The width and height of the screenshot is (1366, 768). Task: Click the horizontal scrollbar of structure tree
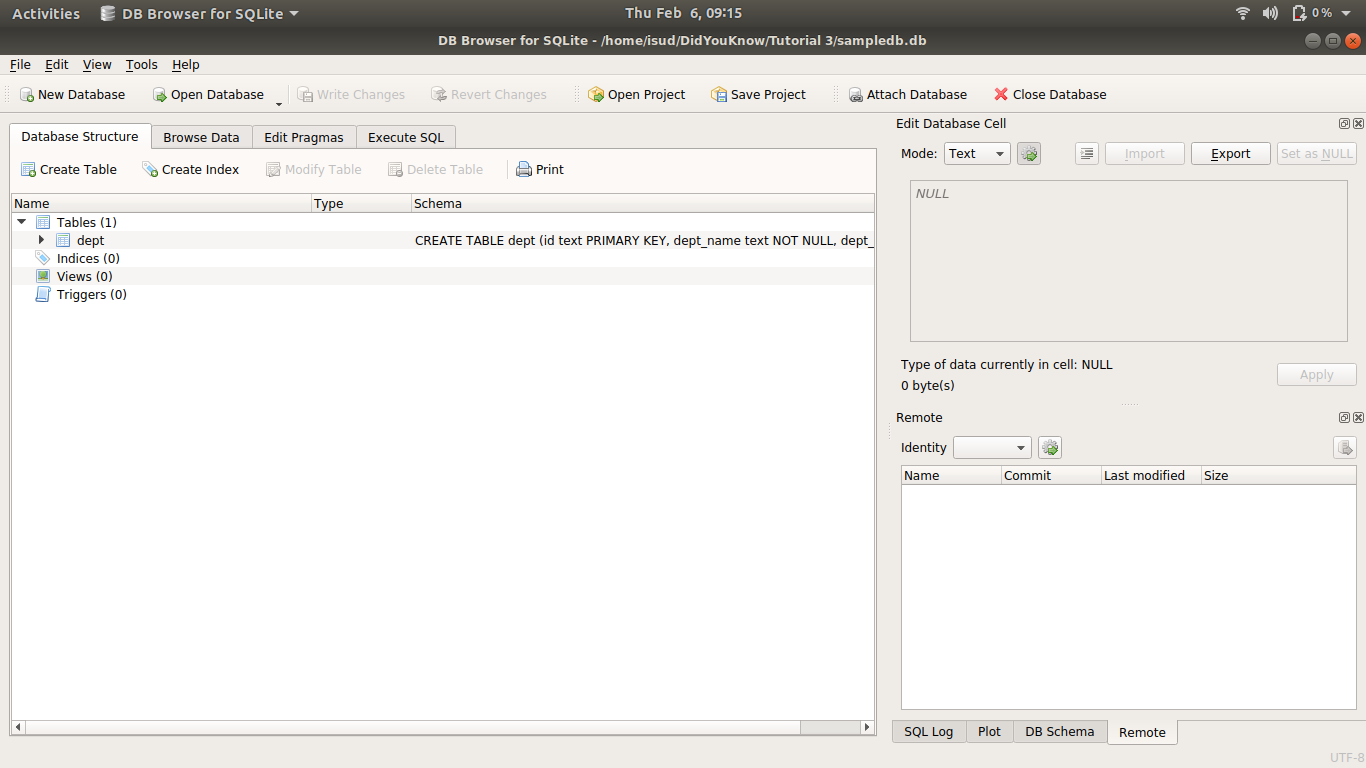coord(413,727)
